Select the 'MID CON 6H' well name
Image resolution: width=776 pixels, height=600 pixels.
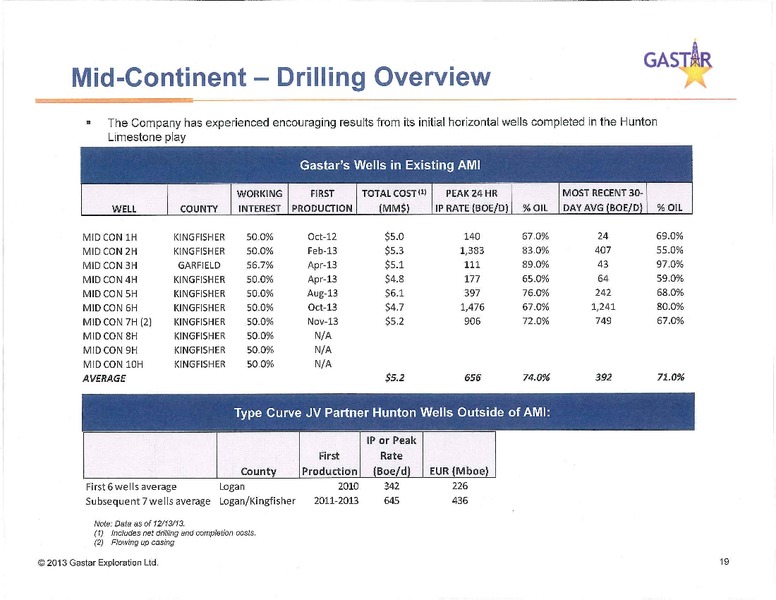[x=110, y=307]
